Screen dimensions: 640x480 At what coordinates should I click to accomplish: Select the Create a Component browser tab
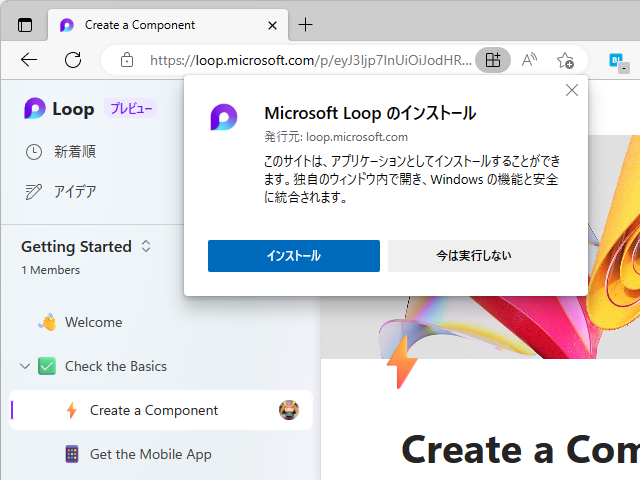[168, 25]
